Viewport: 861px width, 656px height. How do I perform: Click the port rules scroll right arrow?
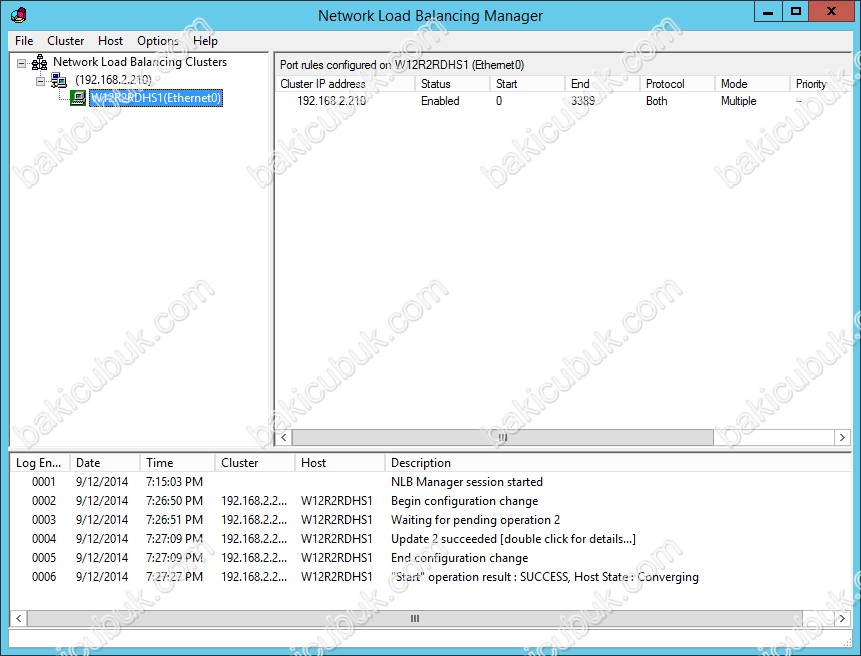[x=842, y=438]
